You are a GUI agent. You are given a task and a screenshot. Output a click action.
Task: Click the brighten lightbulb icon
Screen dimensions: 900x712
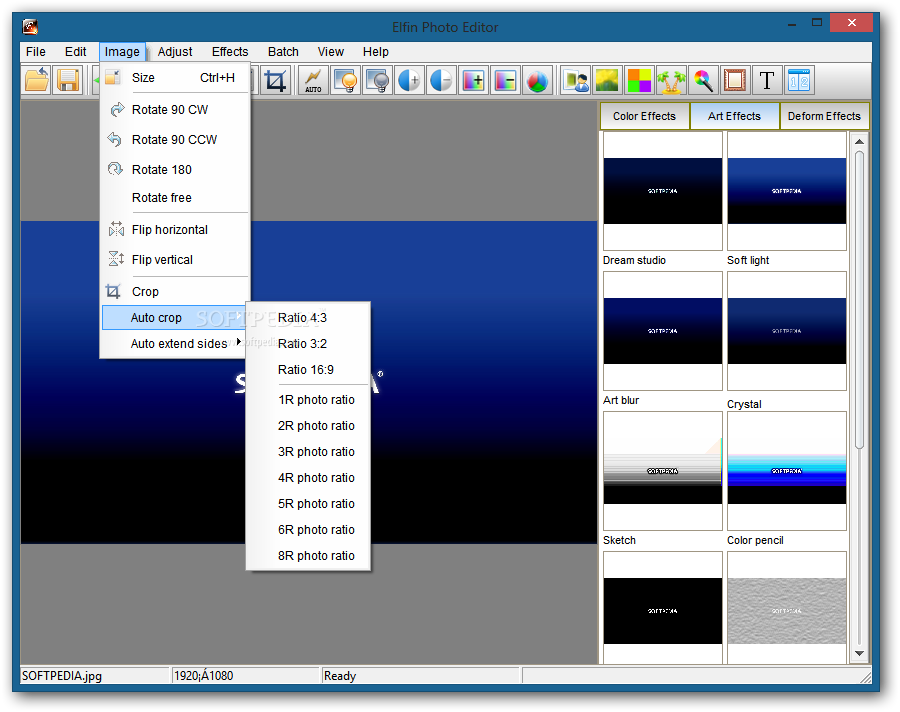[x=346, y=80]
